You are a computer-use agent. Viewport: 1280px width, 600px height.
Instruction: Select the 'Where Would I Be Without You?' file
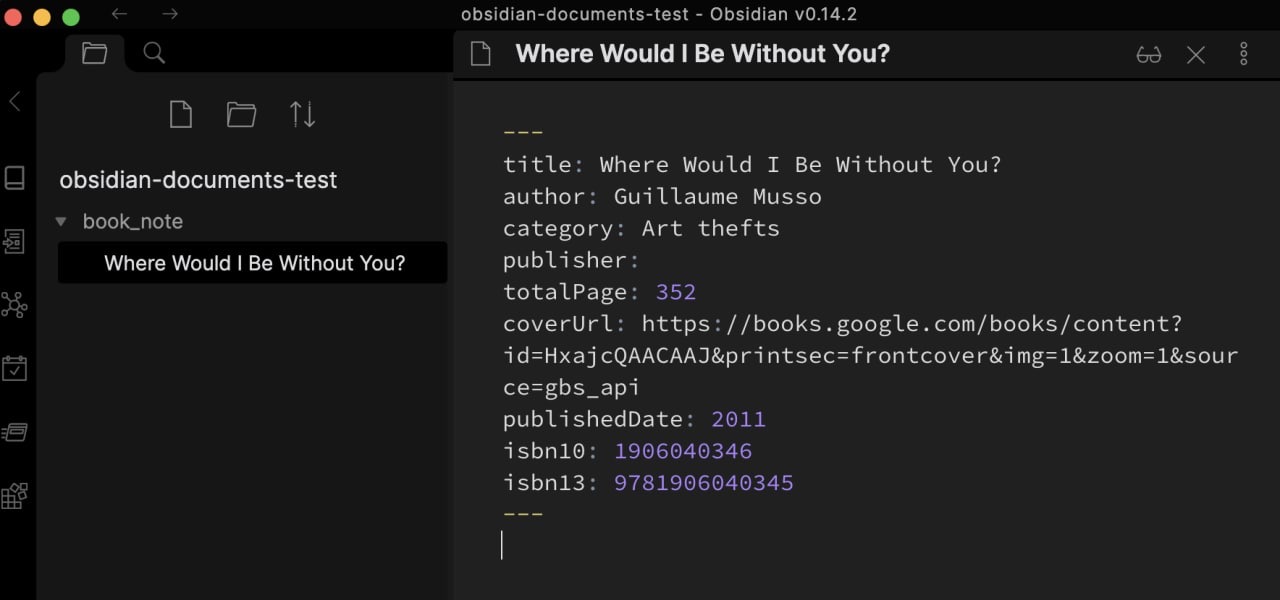click(x=253, y=263)
